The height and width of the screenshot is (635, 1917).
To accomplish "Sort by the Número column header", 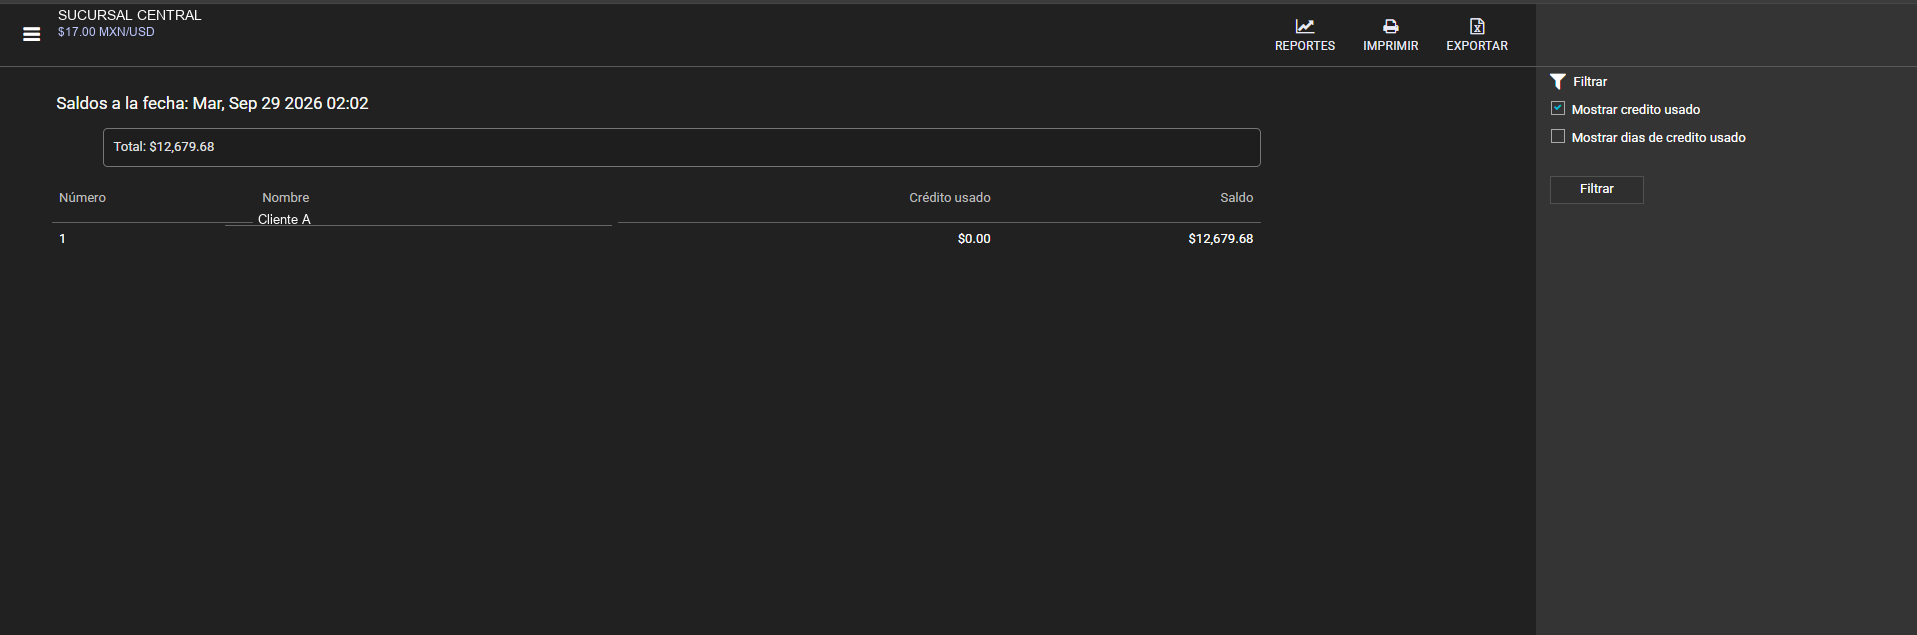I will (x=82, y=198).
